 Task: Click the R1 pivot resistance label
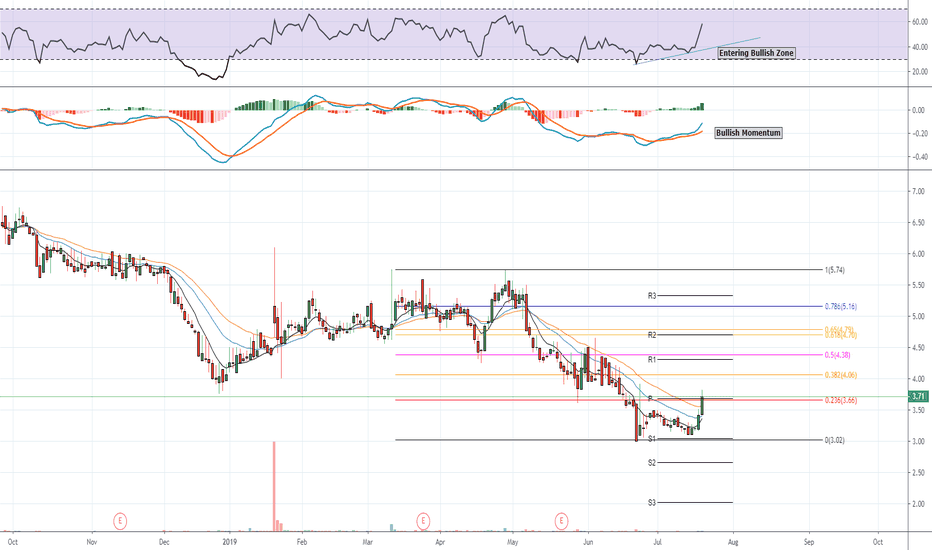pyautogui.click(x=652, y=360)
